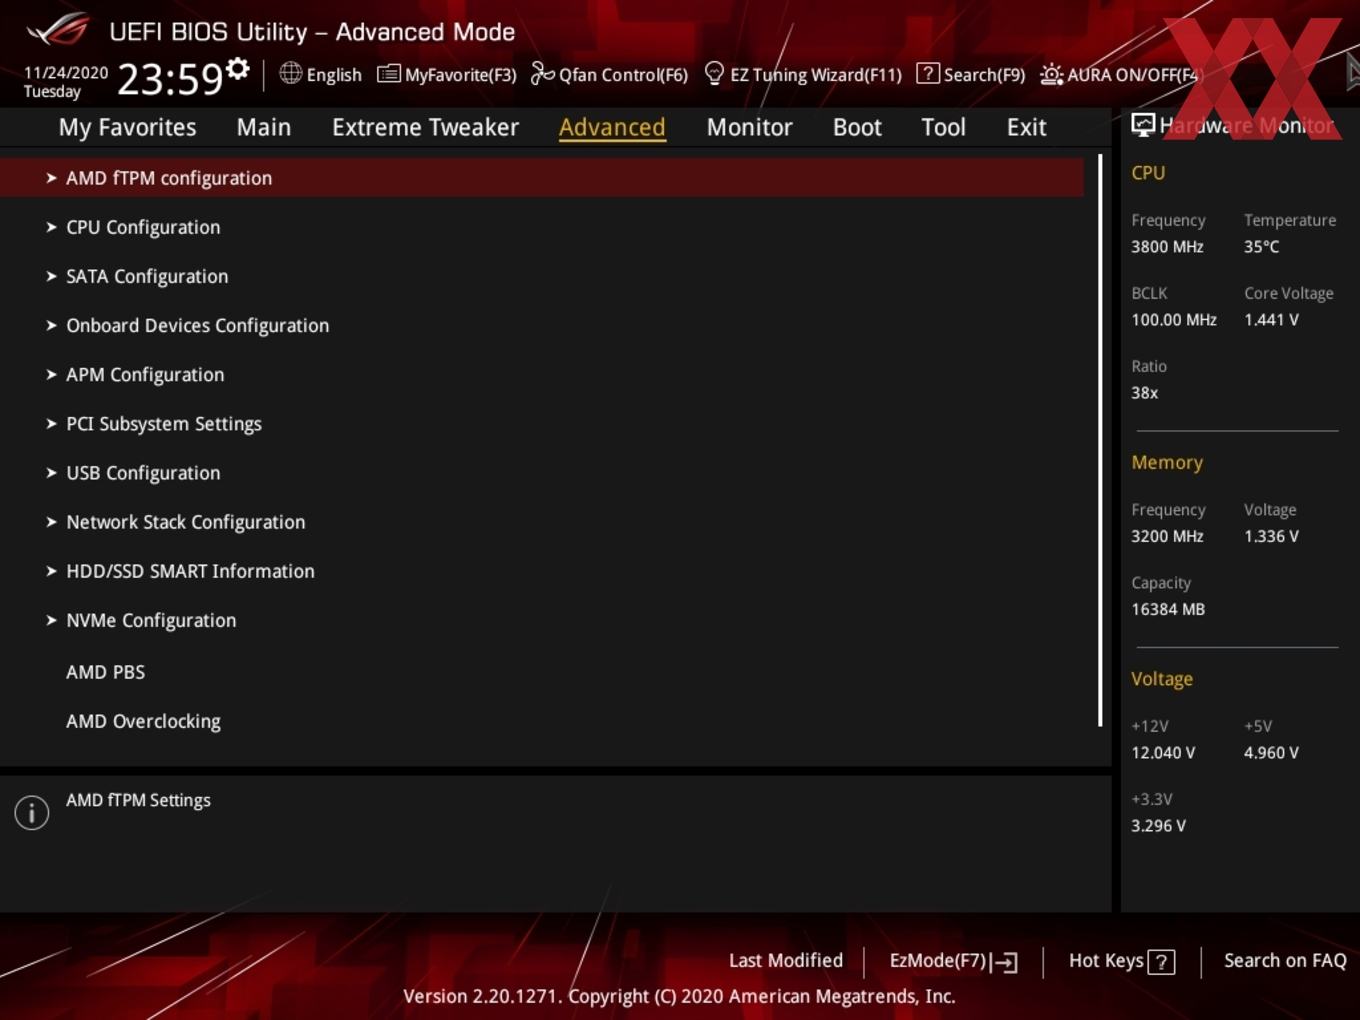Image resolution: width=1360 pixels, height=1020 pixels.
Task: Click AMD fTPM Settings help text
Action: click(138, 800)
